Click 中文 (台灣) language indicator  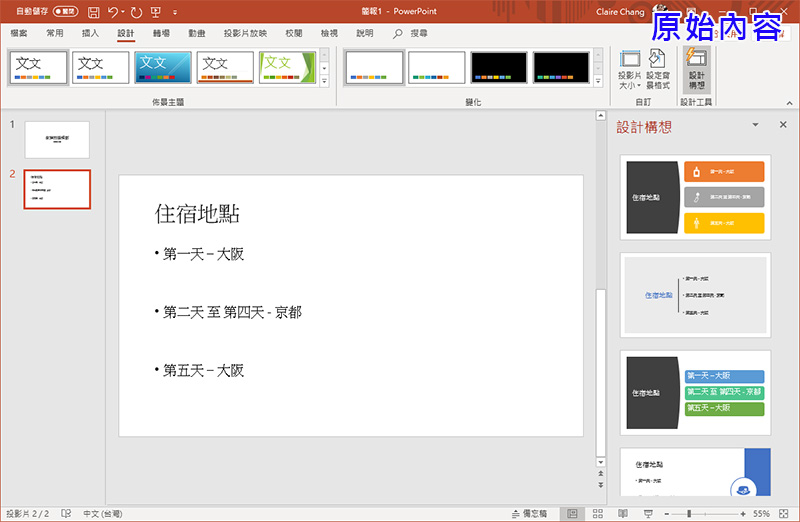point(103,514)
